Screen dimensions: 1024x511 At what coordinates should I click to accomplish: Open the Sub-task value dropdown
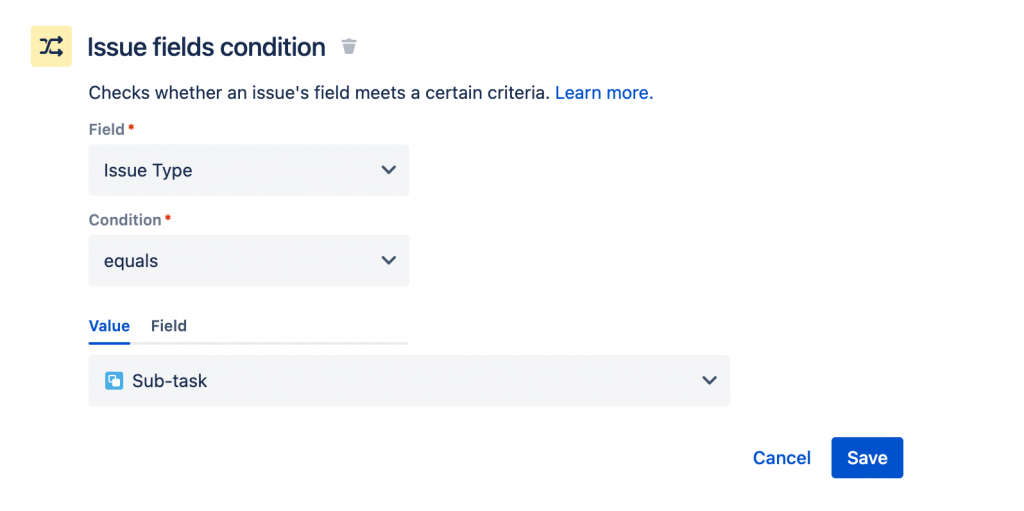coord(408,380)
